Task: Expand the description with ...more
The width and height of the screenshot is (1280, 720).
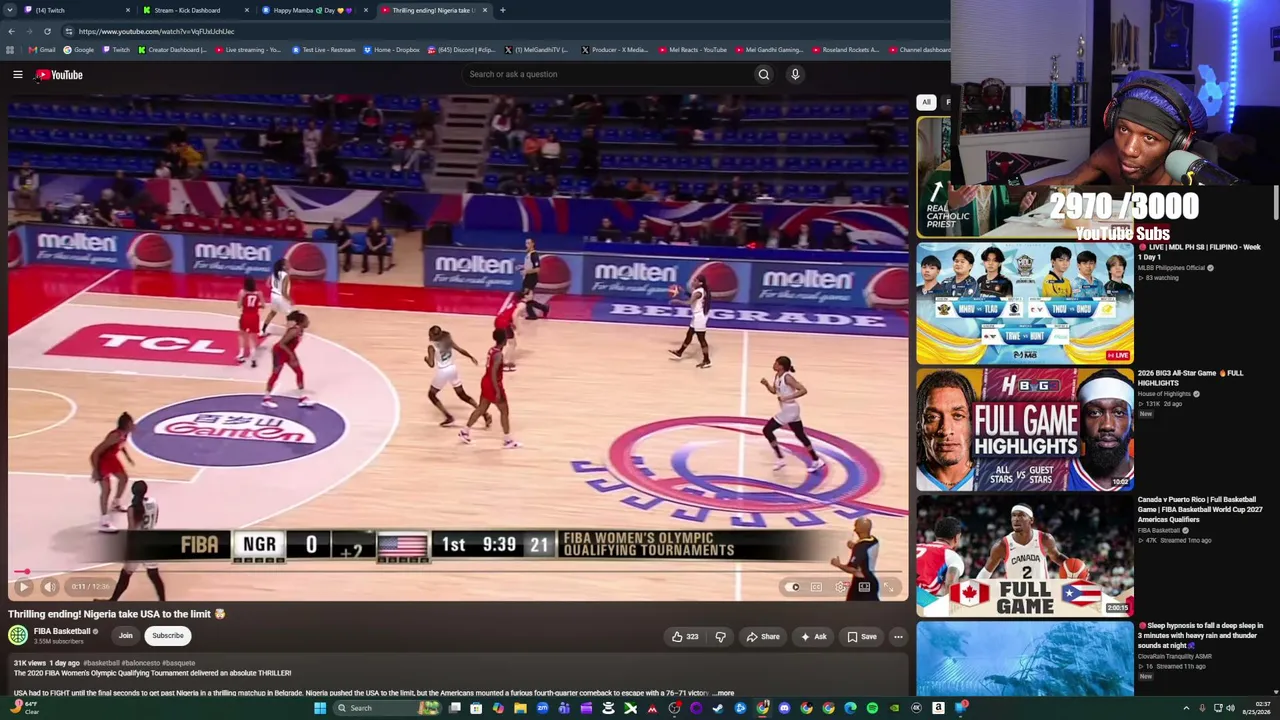Action: pyautogui.click(x=722, y=693)
